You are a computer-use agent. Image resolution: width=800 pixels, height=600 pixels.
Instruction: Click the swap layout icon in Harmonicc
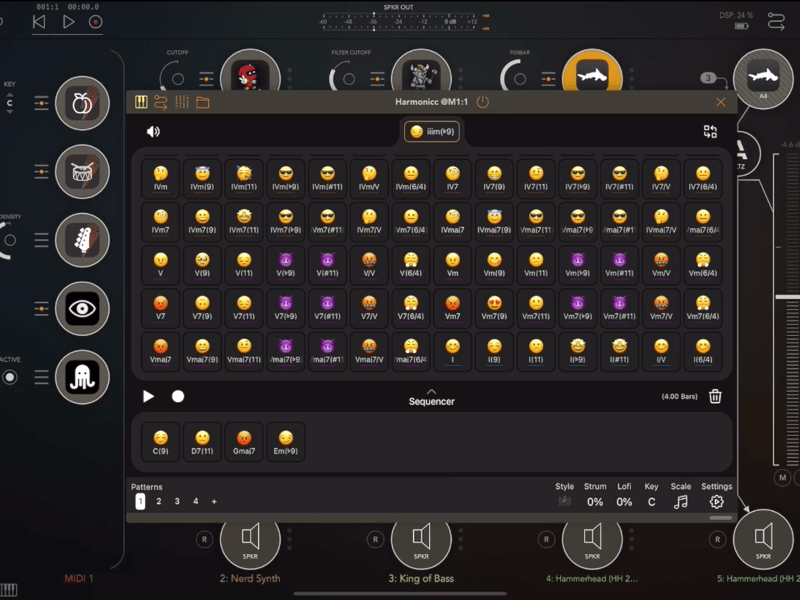point(710,131)
